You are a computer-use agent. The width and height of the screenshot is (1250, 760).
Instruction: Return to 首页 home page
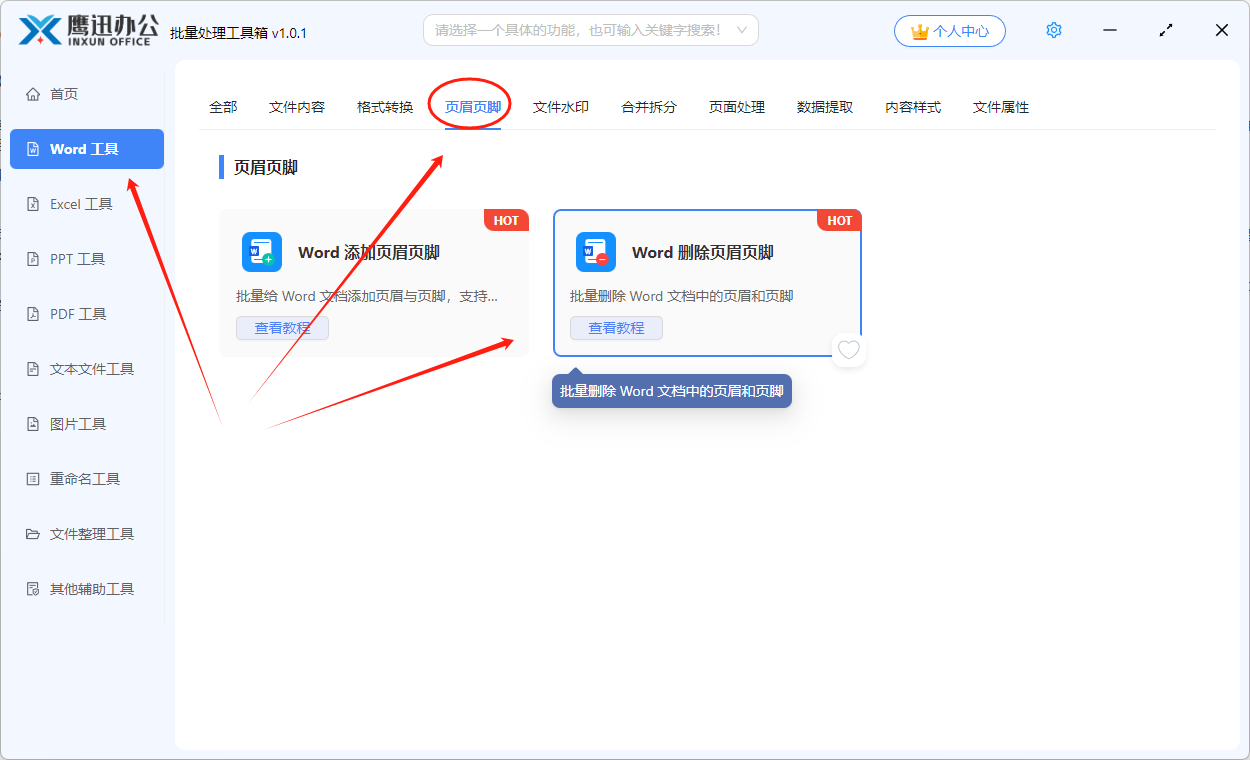pos(62,93)
